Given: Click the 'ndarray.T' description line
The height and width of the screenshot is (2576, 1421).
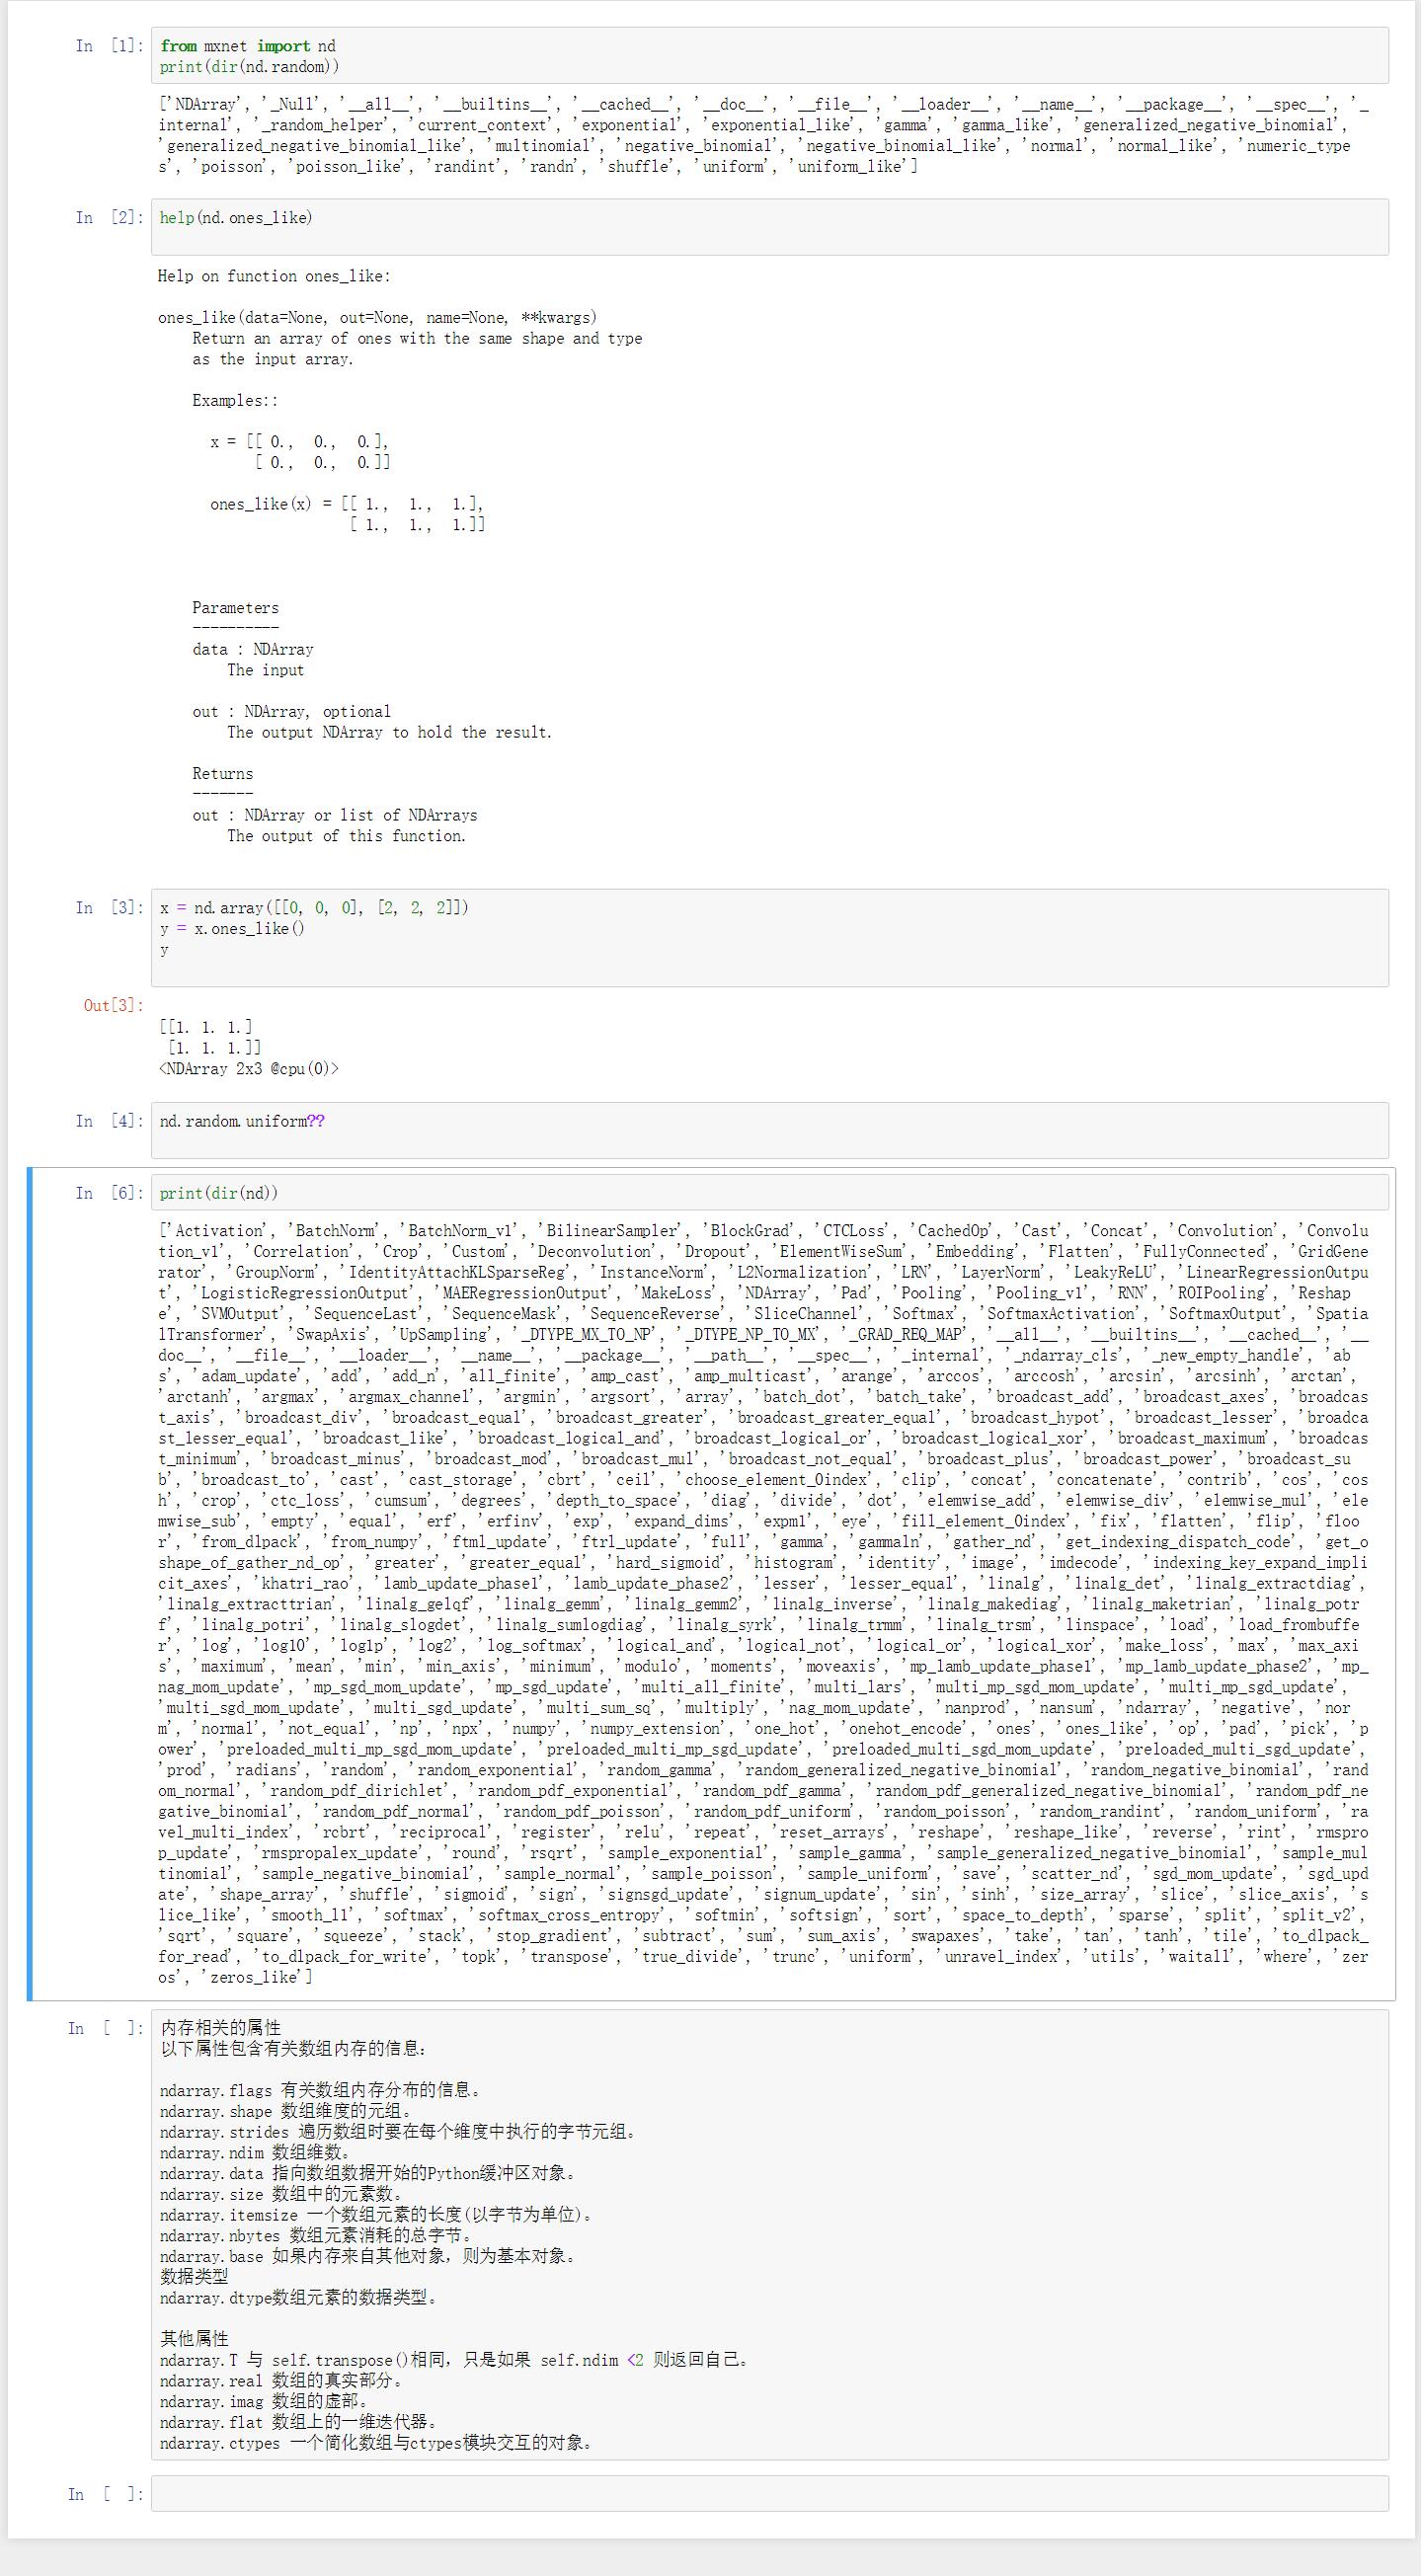Looking at the screenshot, I should (455, 2359).
